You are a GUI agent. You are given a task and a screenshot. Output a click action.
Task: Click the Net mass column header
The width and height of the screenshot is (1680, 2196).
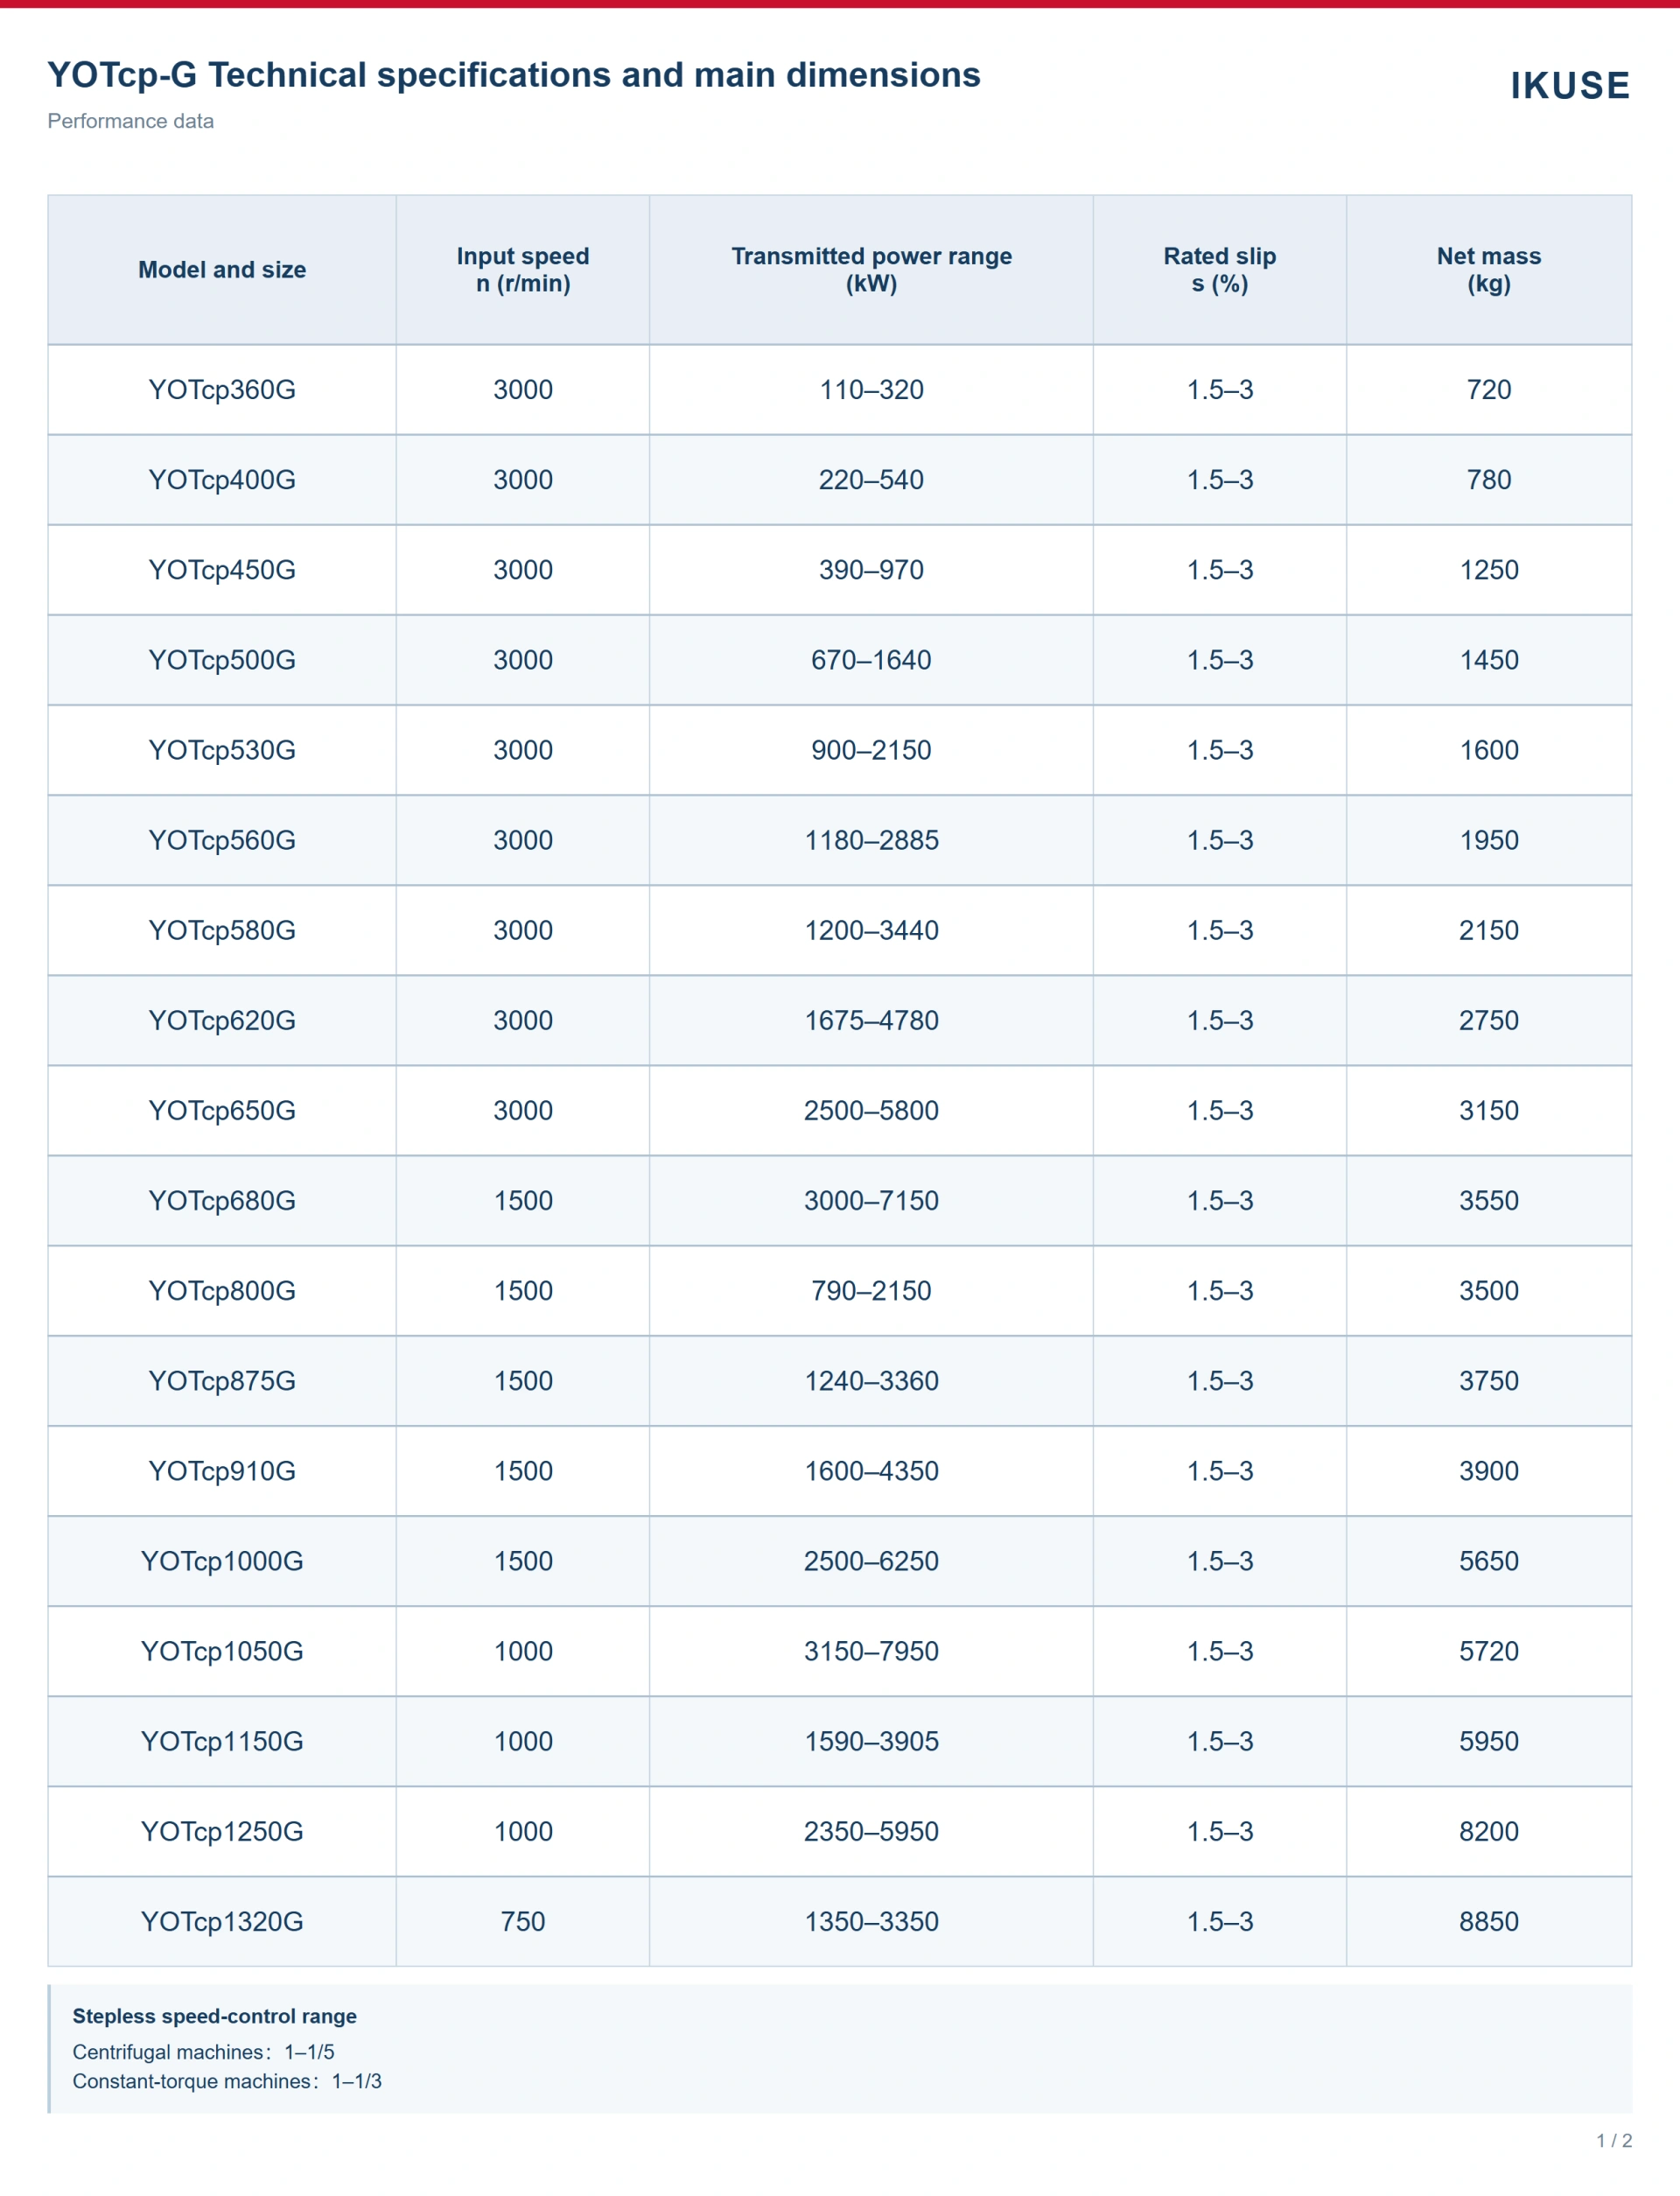[x=1489, y=270]
